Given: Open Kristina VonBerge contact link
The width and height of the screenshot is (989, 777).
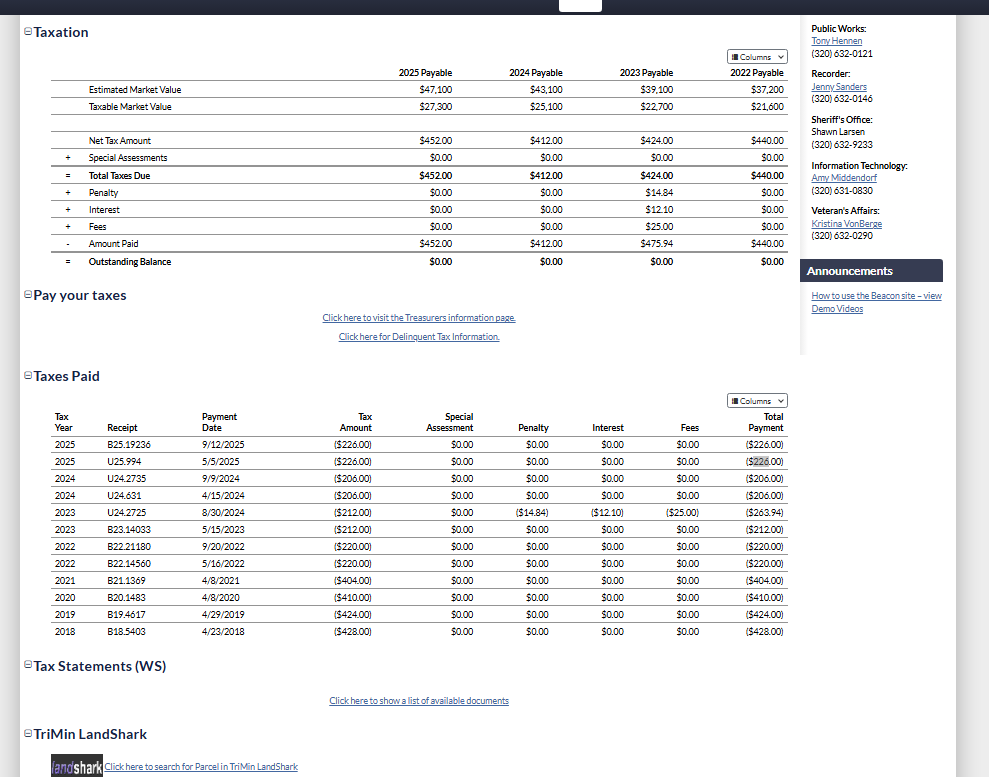Looking at the screenshot, I should point(846,224).
